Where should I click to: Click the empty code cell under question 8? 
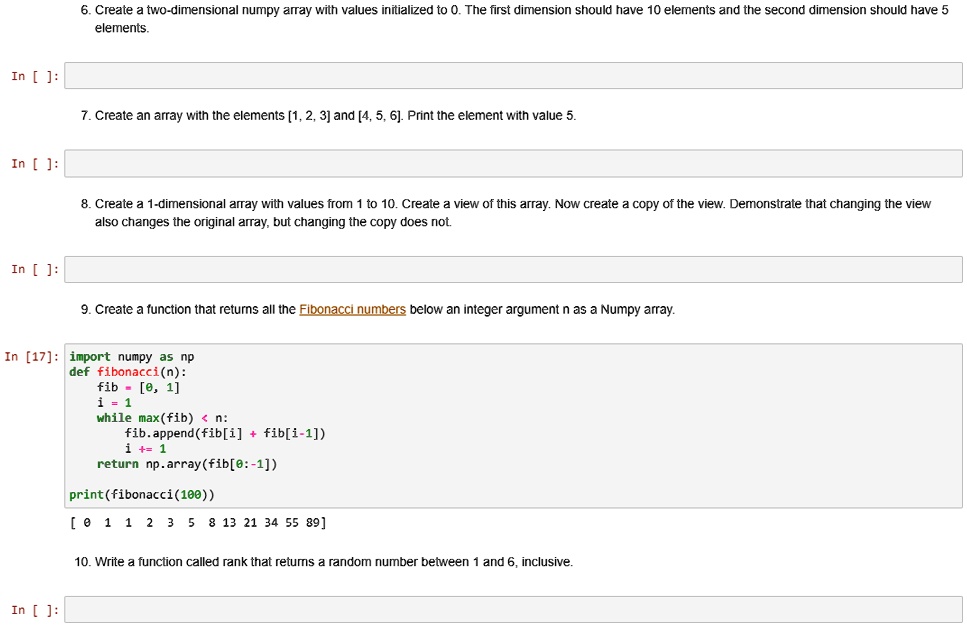point(513,269)
